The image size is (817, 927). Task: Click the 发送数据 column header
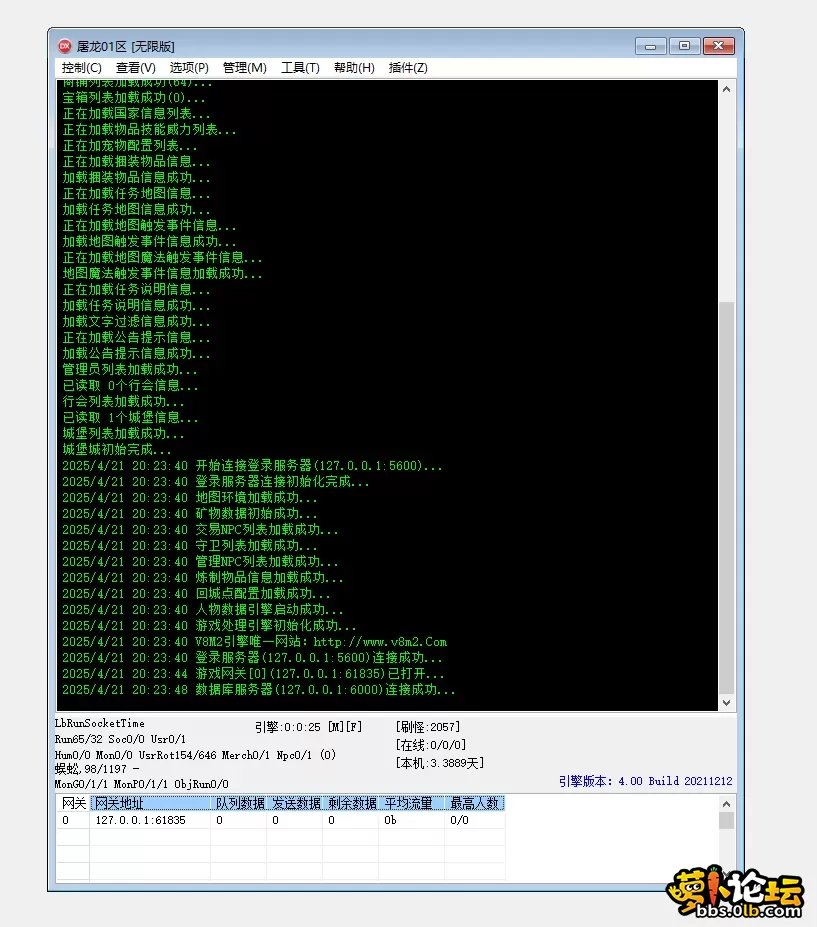tap(295, 803)
